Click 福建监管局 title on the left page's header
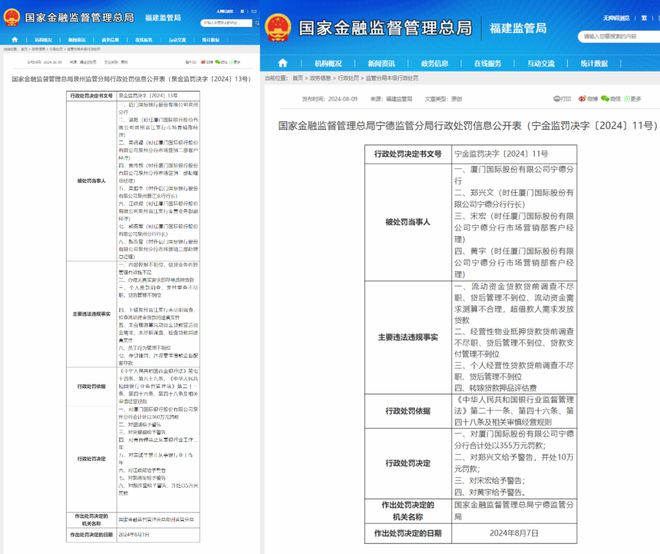The image size is (660, 554). [163, 18]
